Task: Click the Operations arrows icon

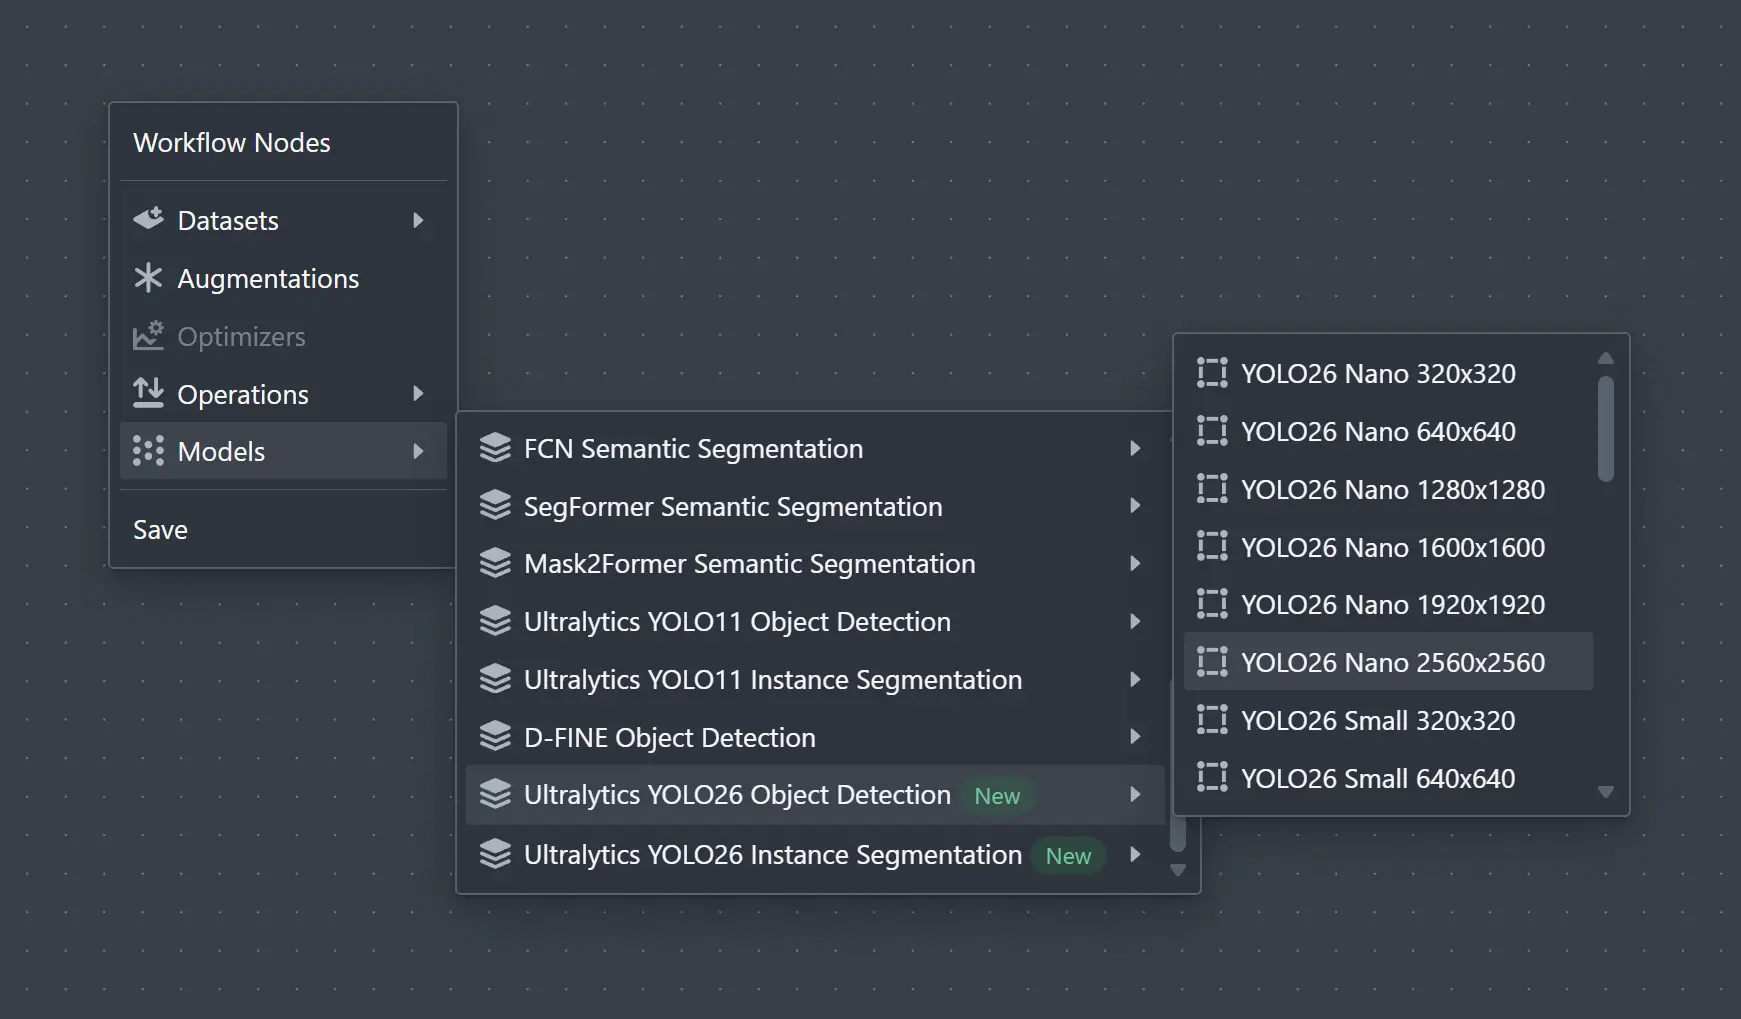Action: [x=148, y=393]
